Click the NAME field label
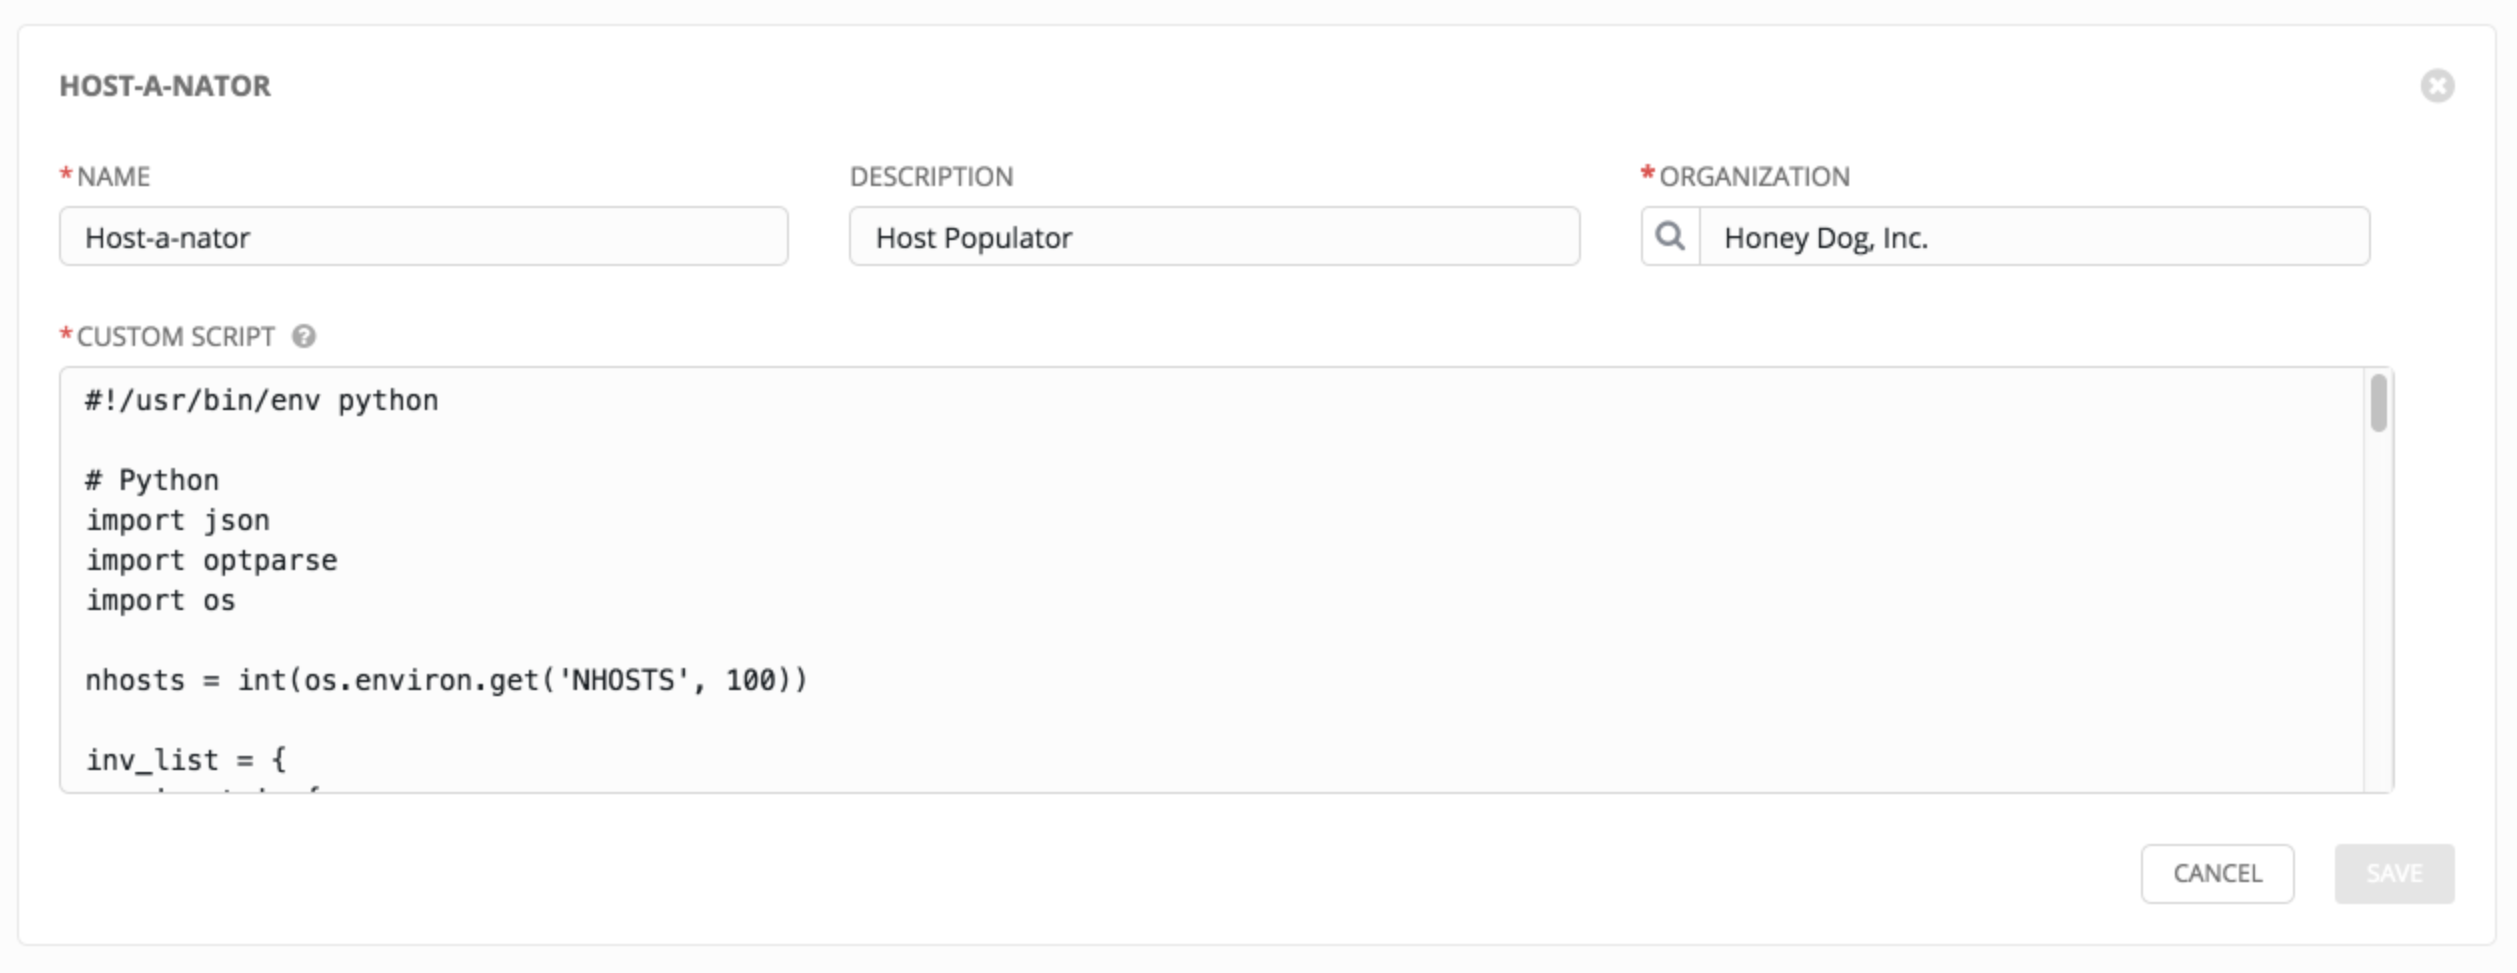The image size is (2517, 973). click(113, 177)
